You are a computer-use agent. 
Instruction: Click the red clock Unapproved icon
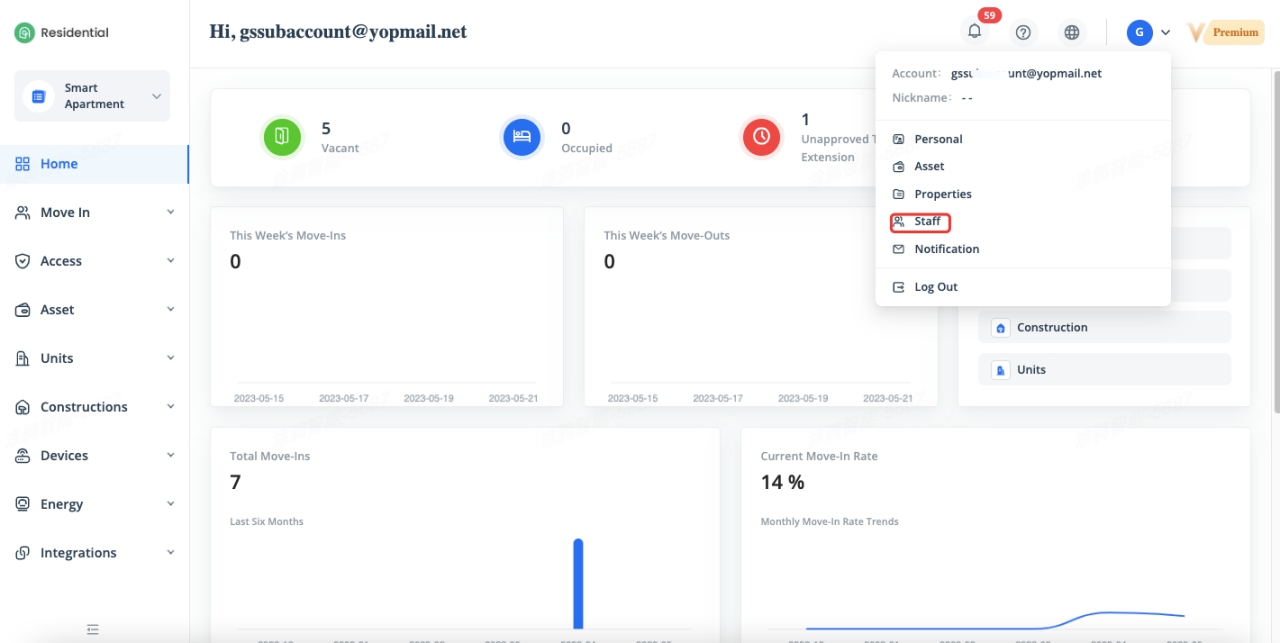[761, 137]
